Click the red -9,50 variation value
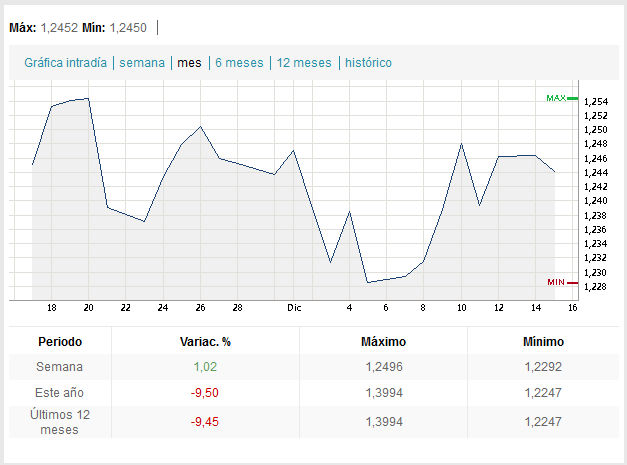This screenshot has width=627, height=465. click(x=204, y=394)
